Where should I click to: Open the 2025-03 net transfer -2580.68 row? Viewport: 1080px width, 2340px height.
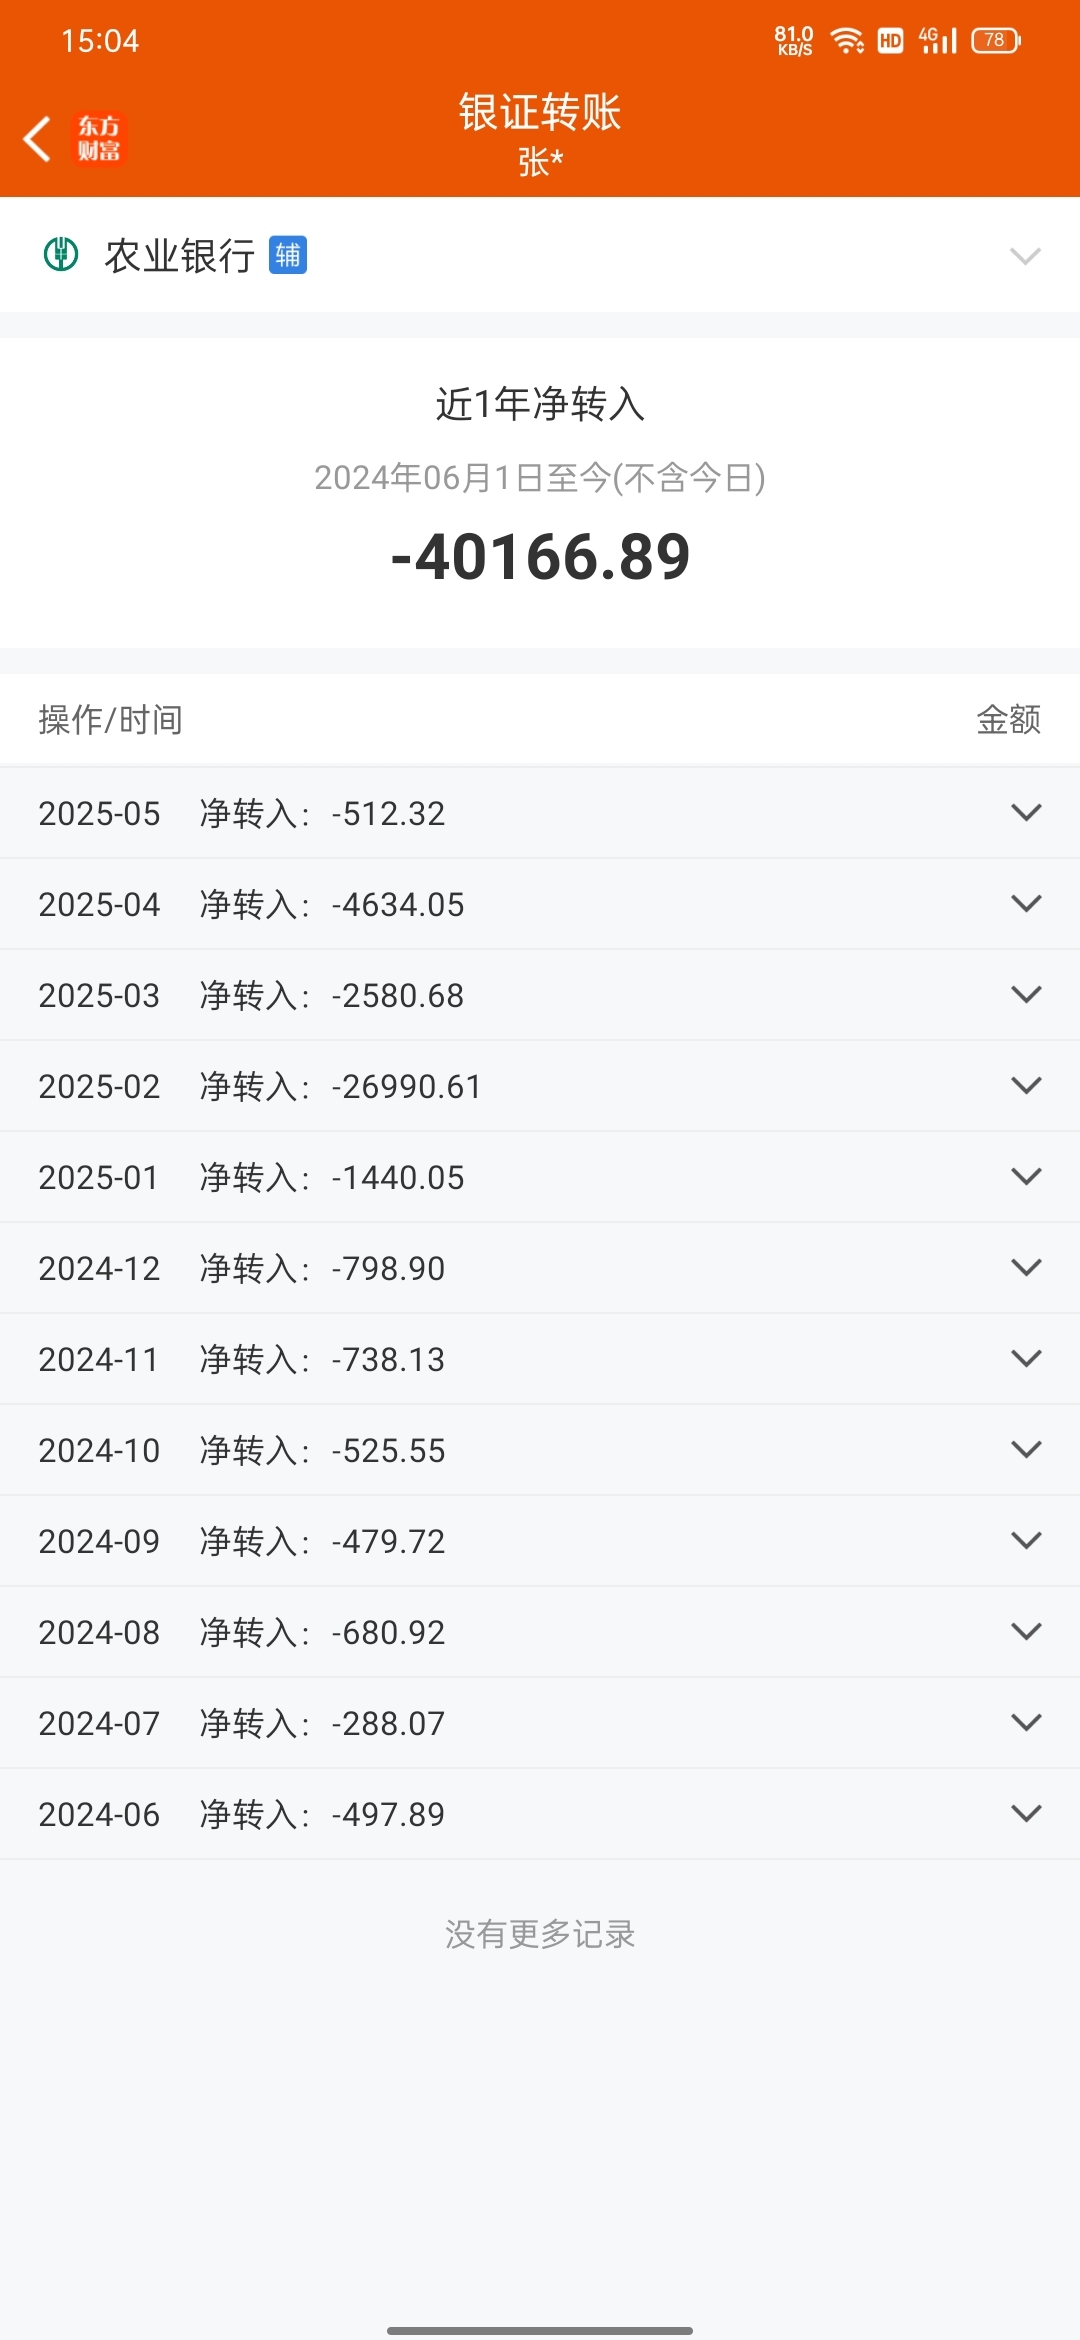tap(540, 995)
